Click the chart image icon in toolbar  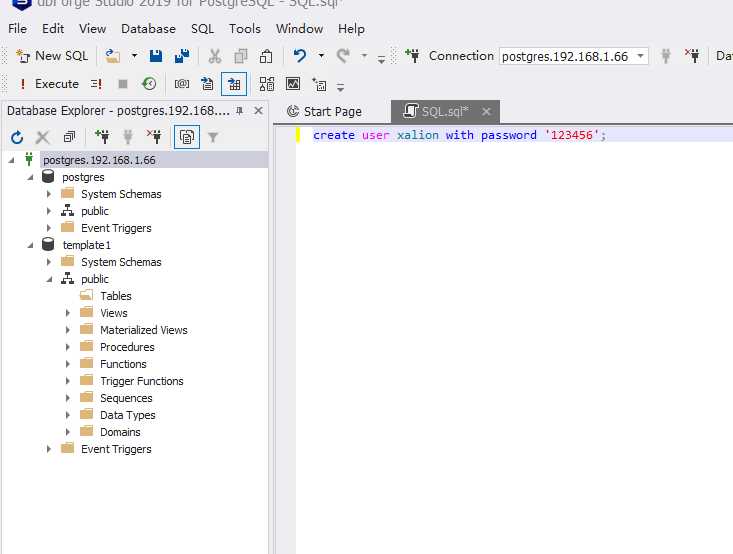293,84
